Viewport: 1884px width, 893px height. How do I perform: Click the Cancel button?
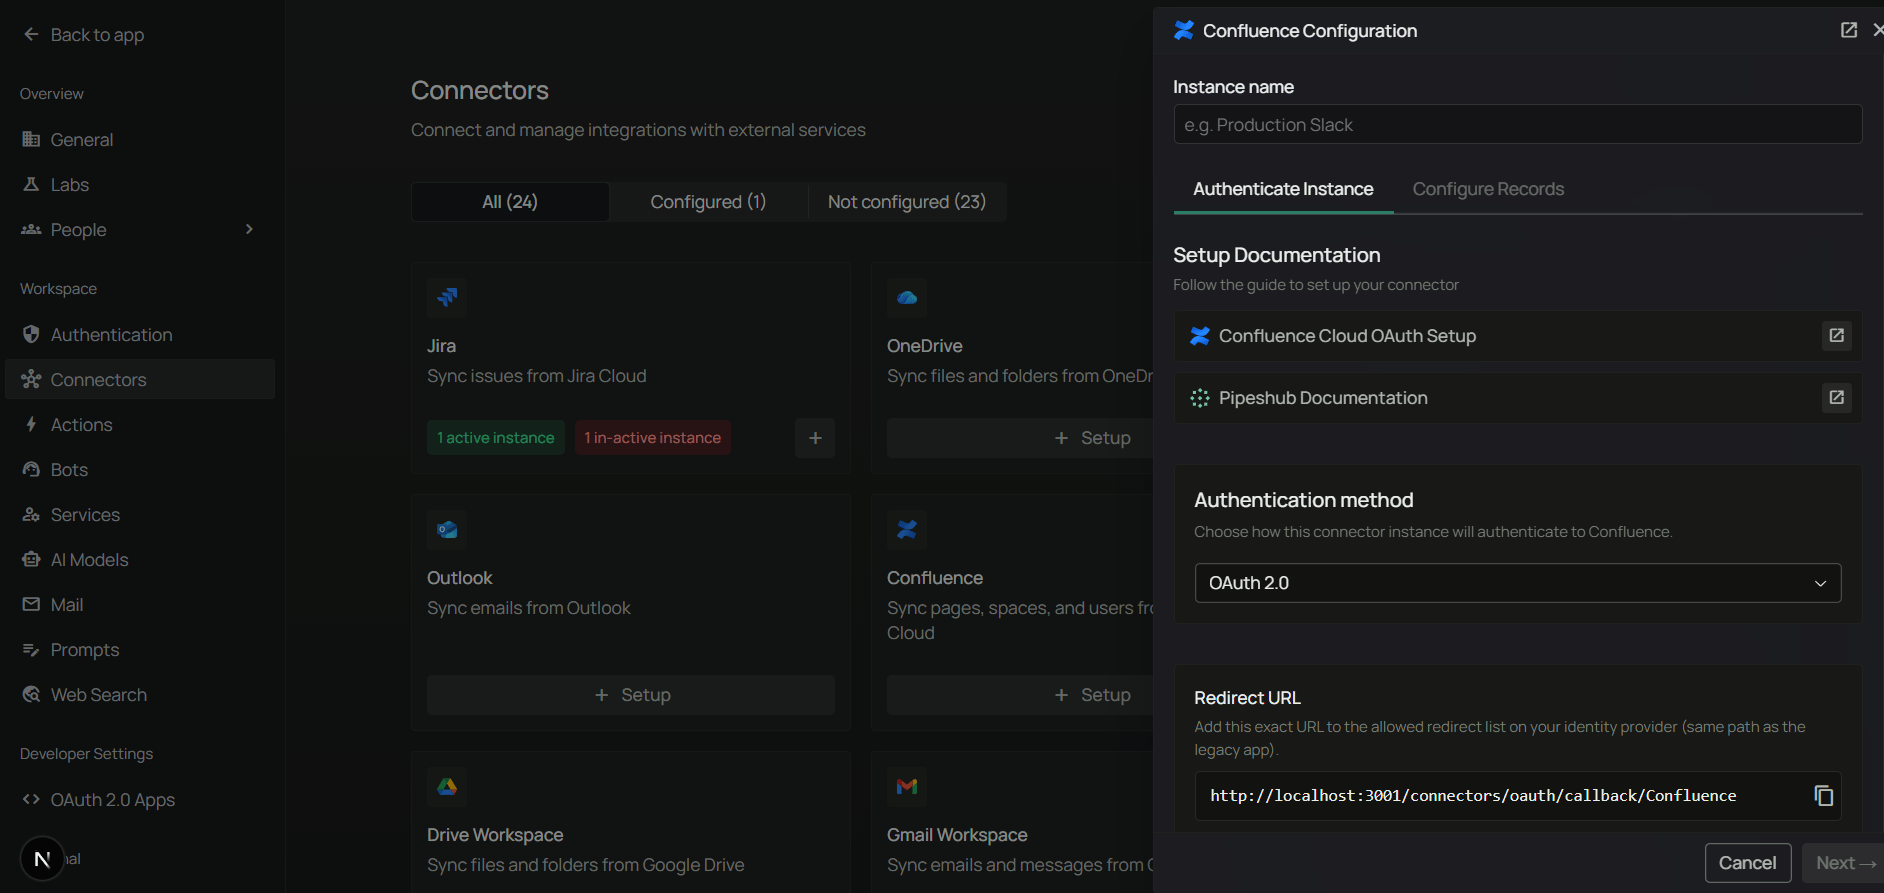coord(1747,862)
